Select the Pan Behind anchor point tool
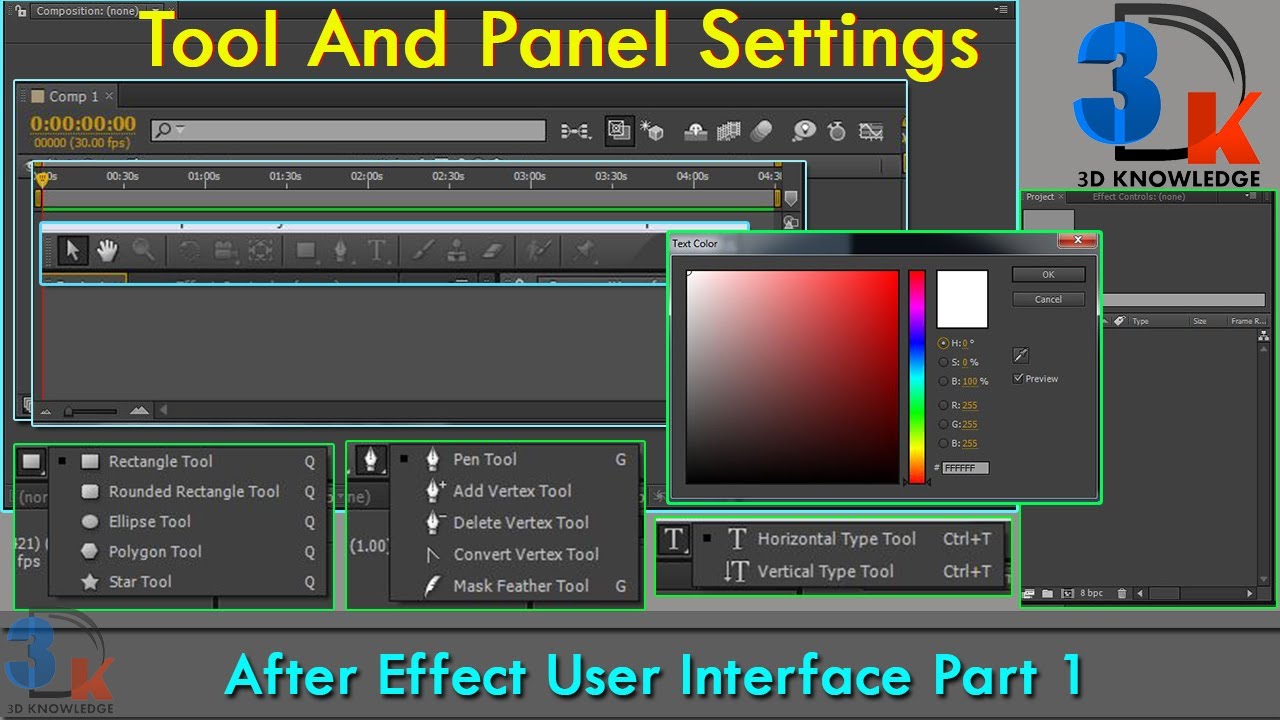This screenshot has width=1280, height=720. [261, 250]
